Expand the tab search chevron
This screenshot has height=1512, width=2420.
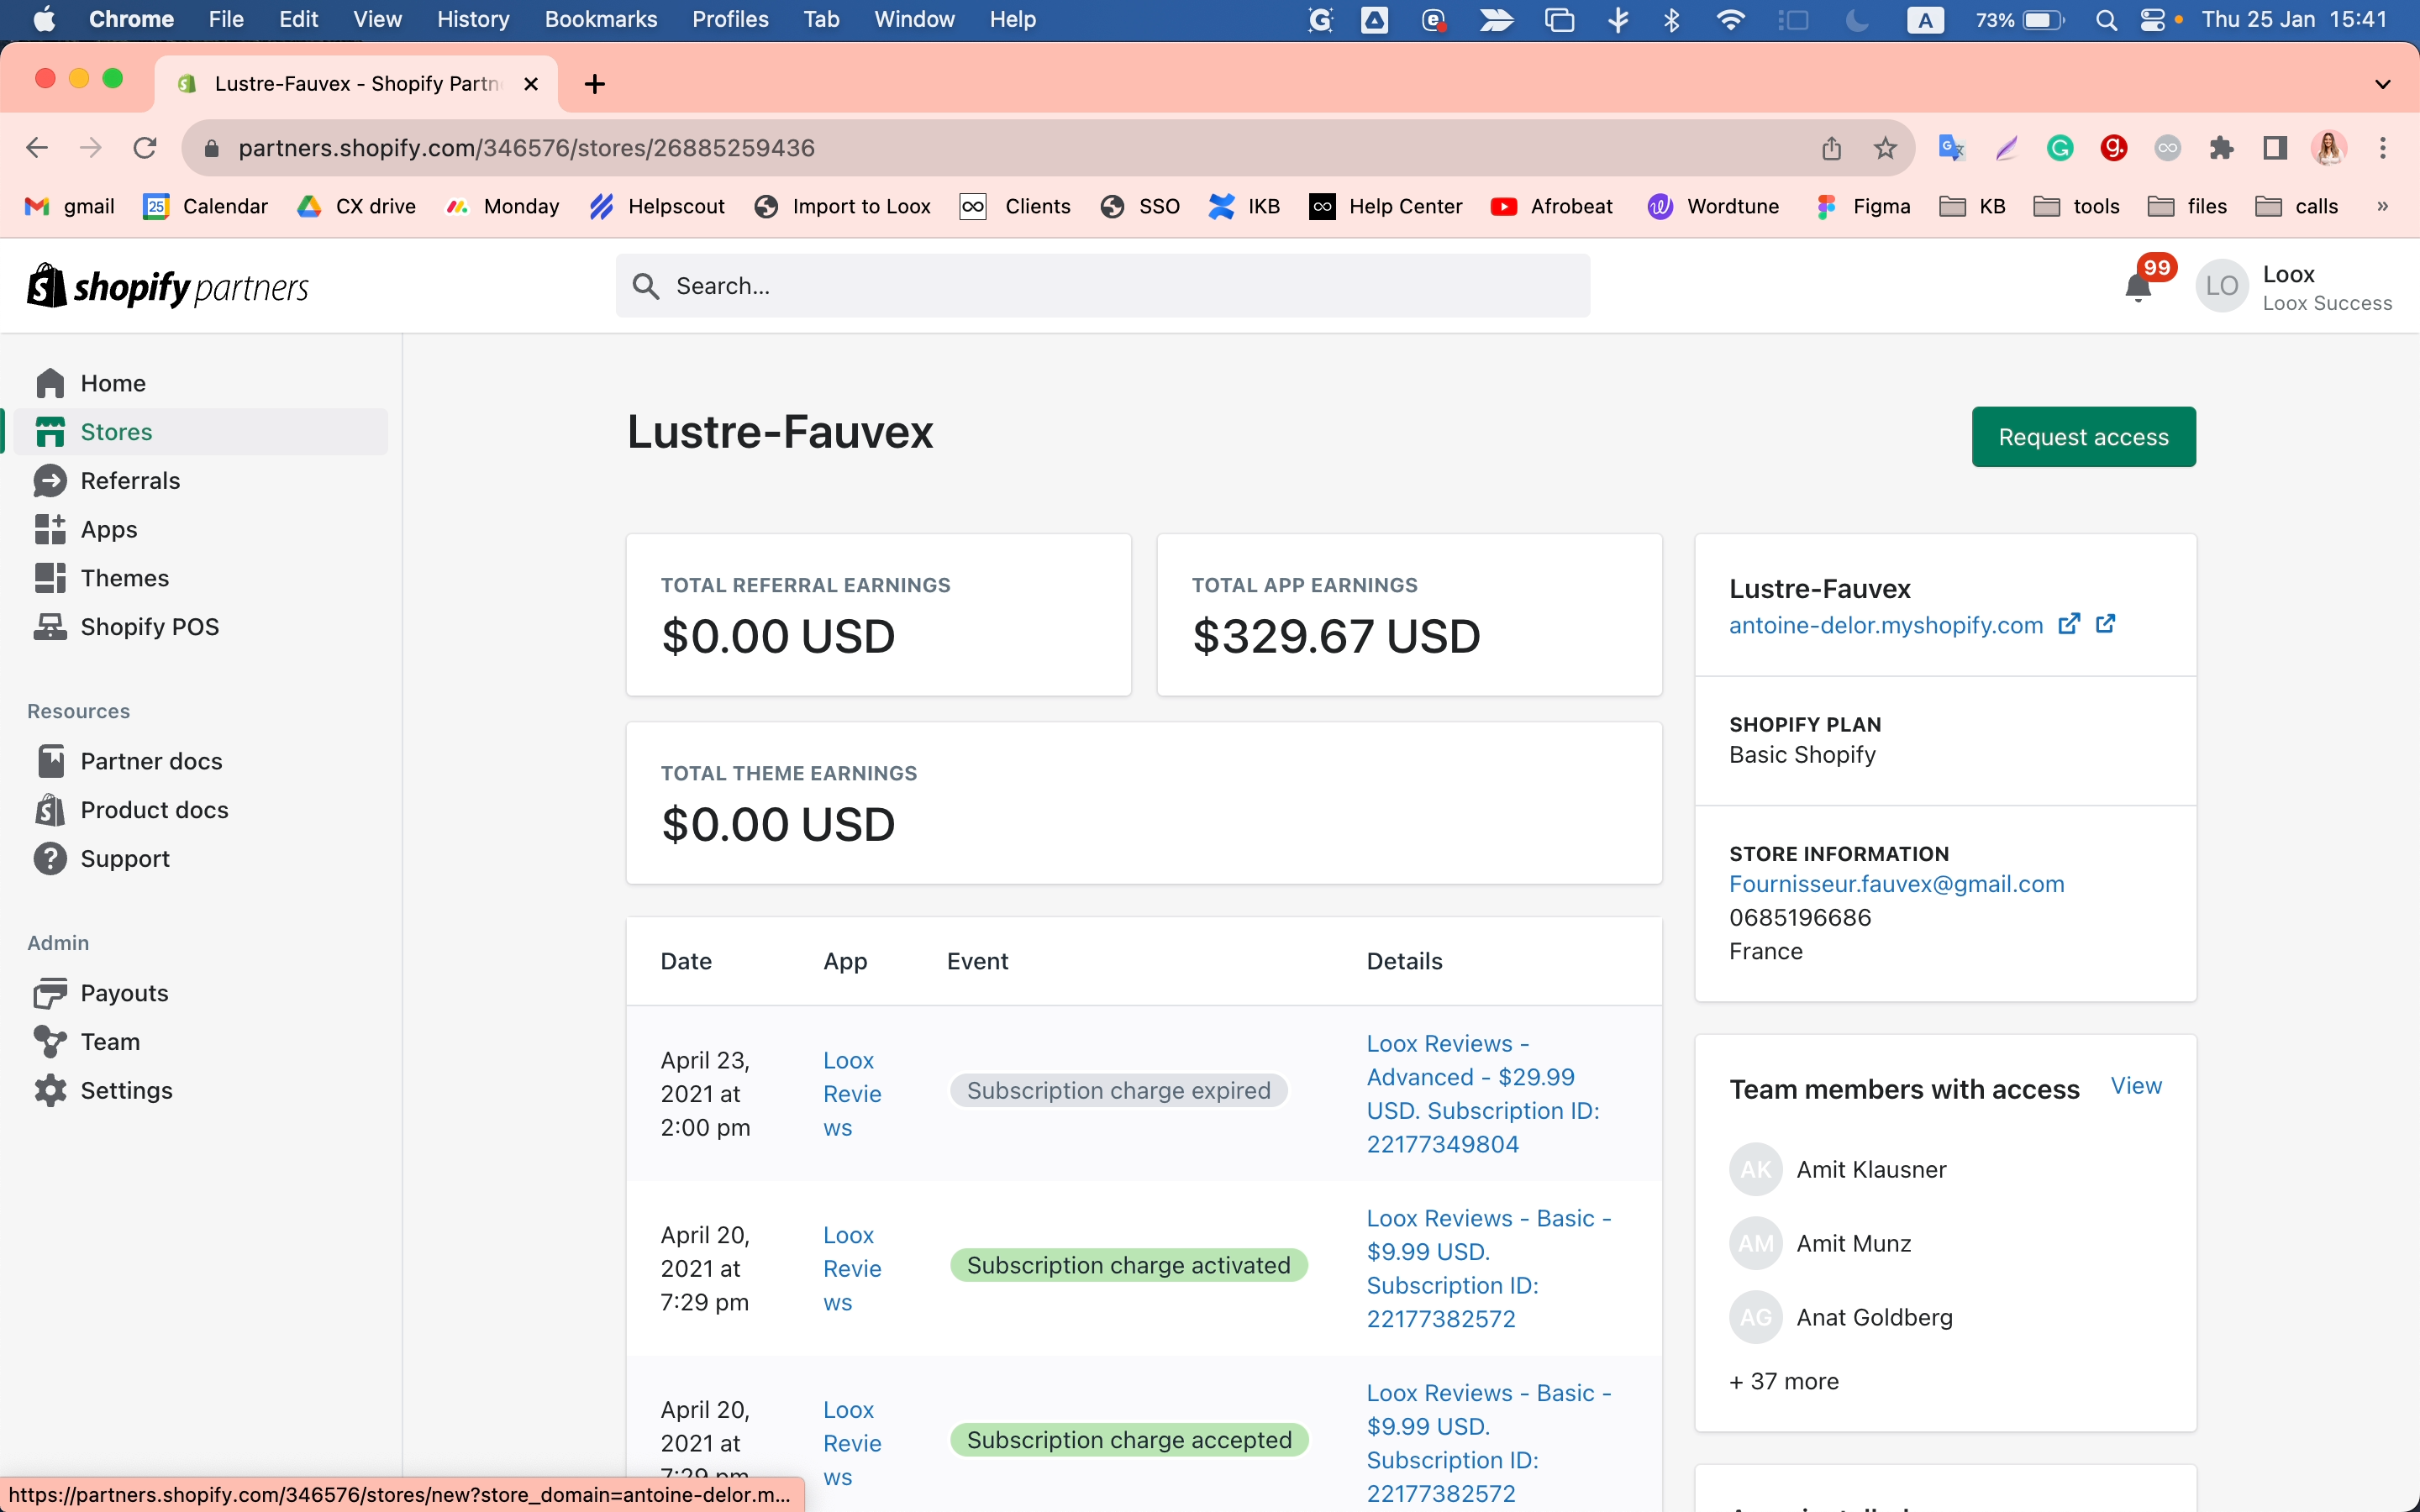(x=2382, y=84)
